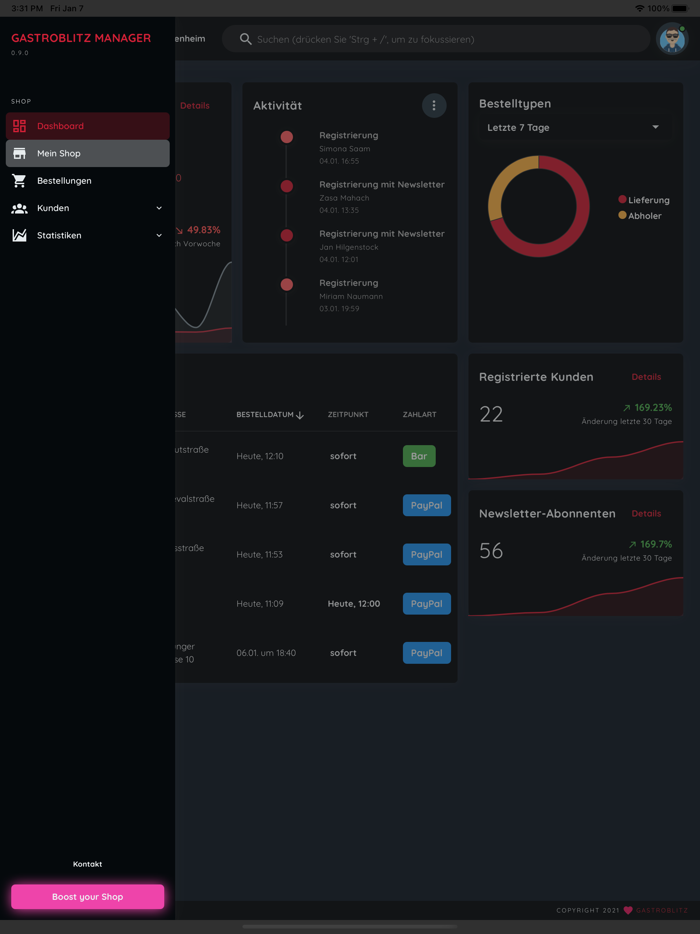The image size is (700, 934).
Task: Click the Zahlart column header
Action: [x=419, y=415]
